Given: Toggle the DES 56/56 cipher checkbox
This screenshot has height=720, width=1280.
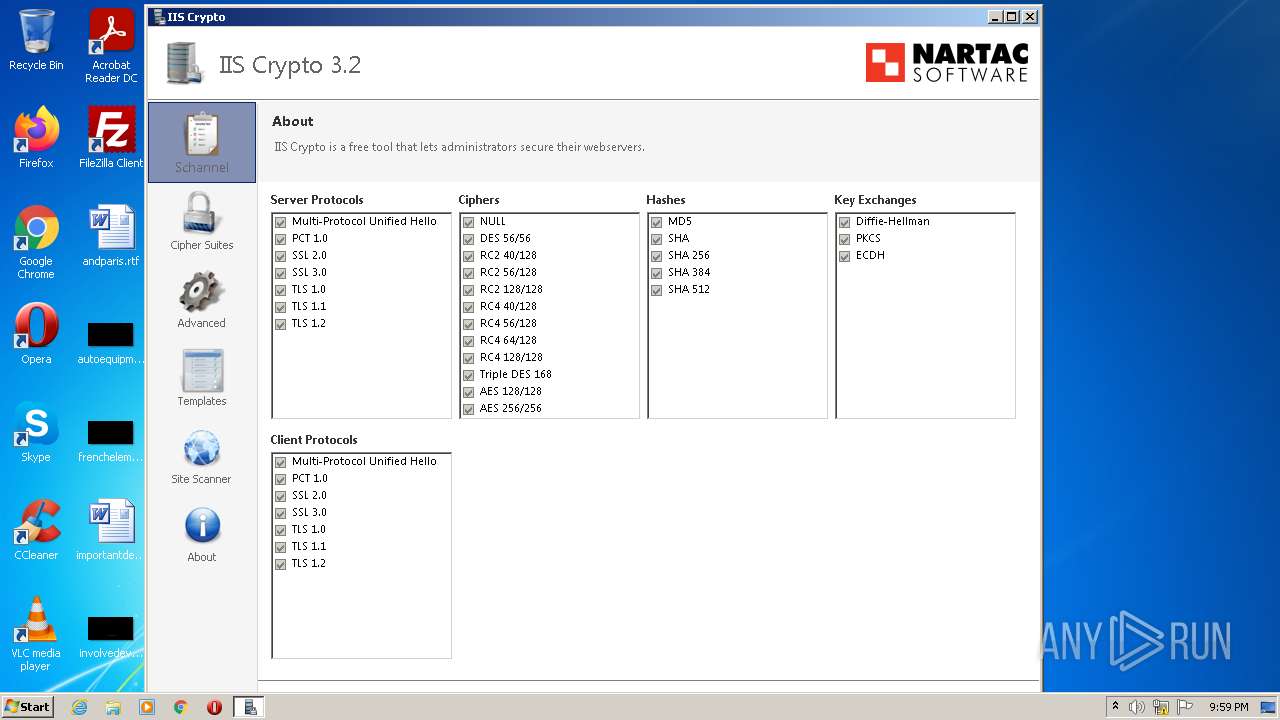Looking at the screenshot, I should tap(469, 239).
